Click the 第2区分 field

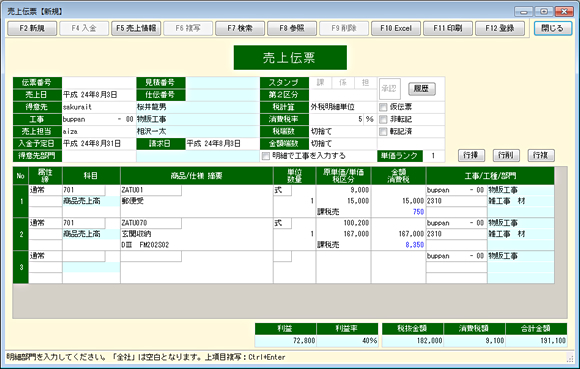pos(343,95)
